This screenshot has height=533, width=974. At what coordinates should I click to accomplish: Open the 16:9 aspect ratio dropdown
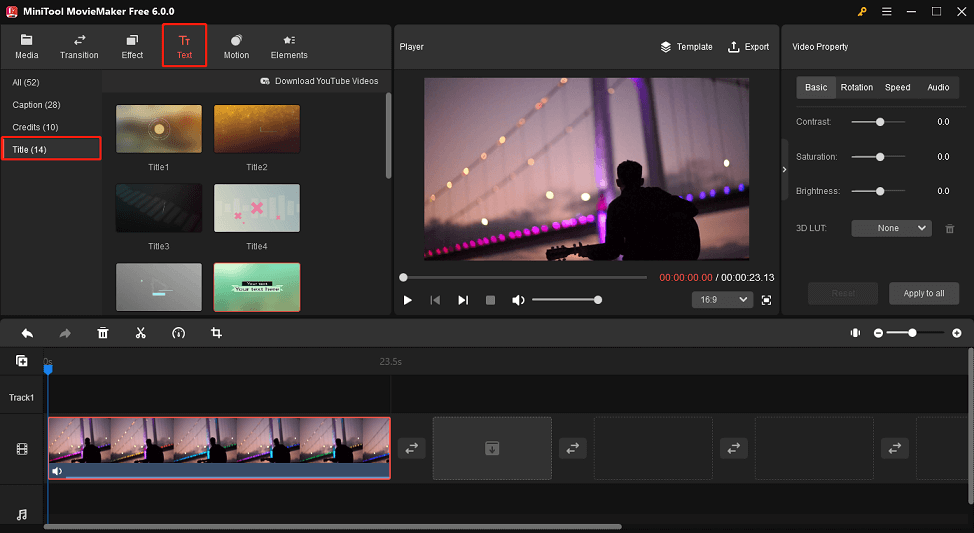point(722,300)
